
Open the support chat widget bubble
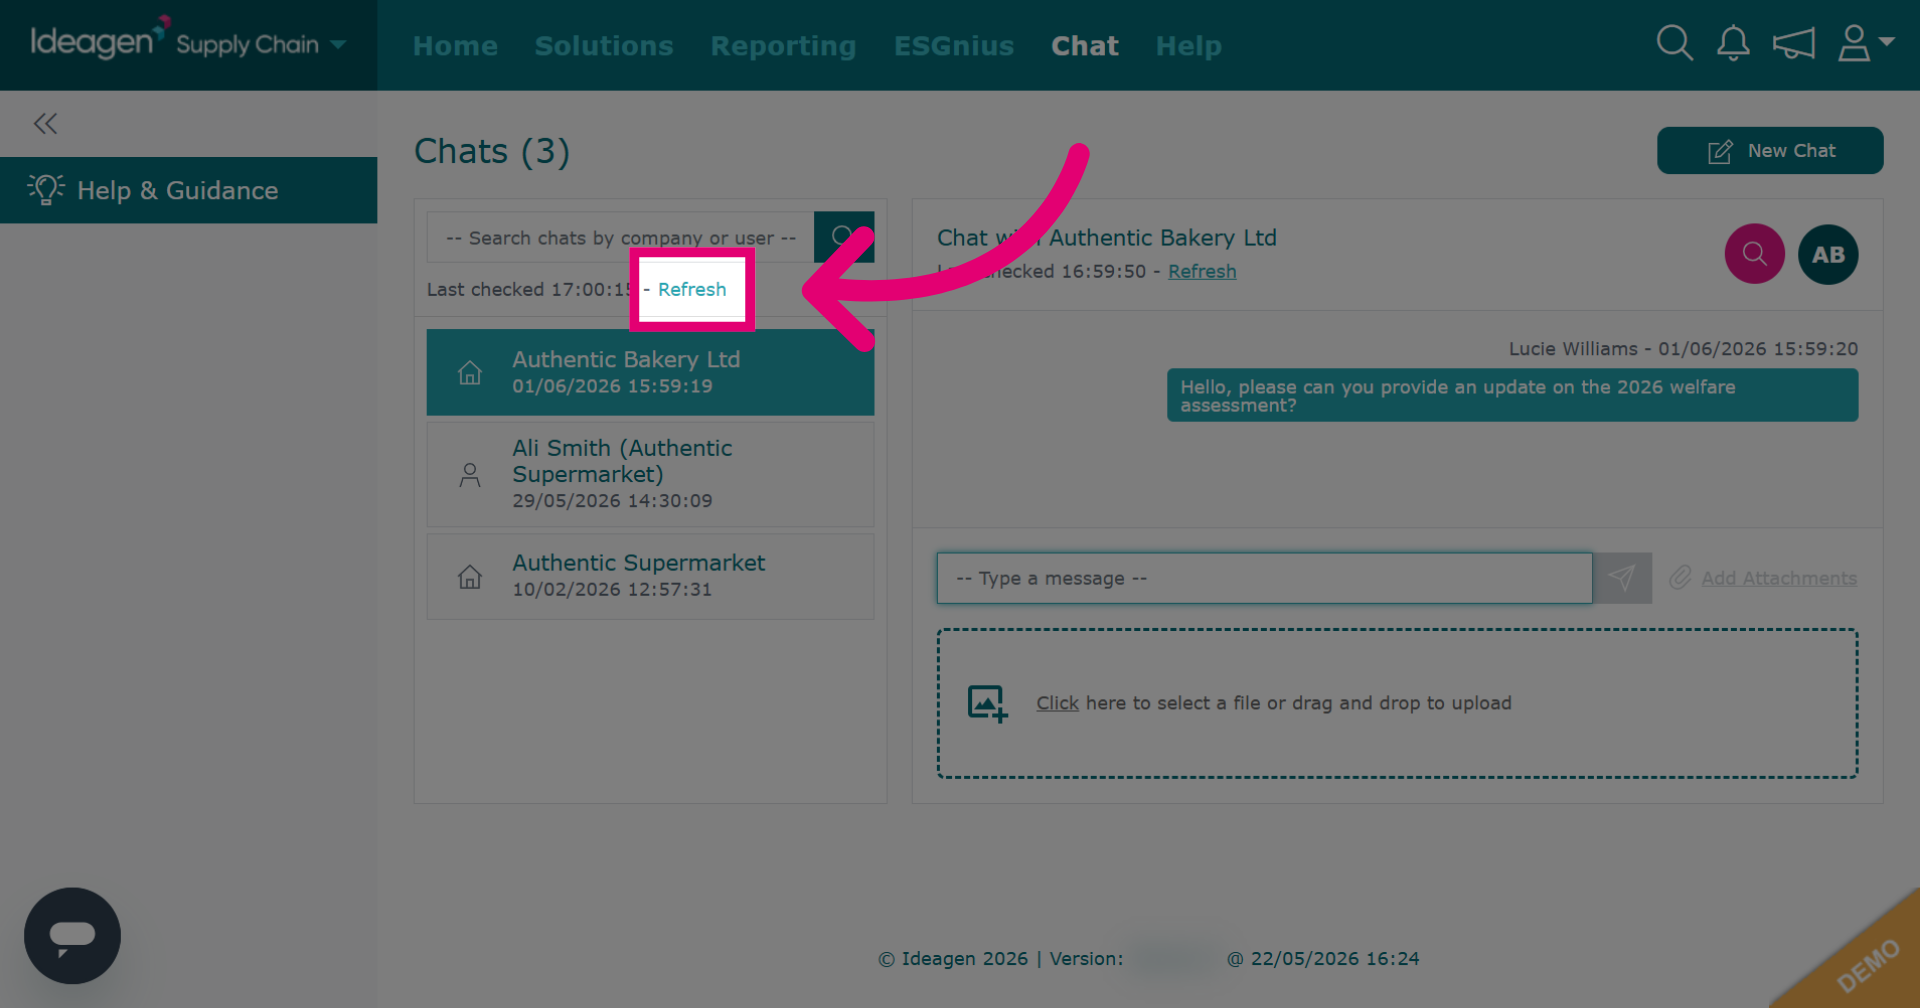click(72, 936)
